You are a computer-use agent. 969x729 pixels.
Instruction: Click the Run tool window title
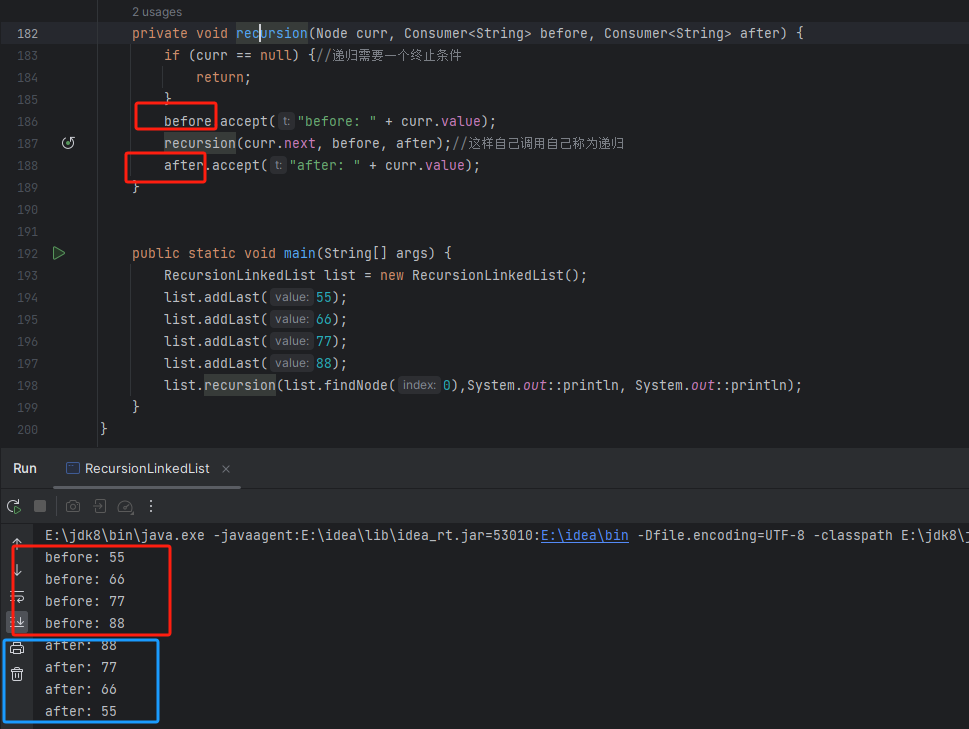[x=25, y=468]
